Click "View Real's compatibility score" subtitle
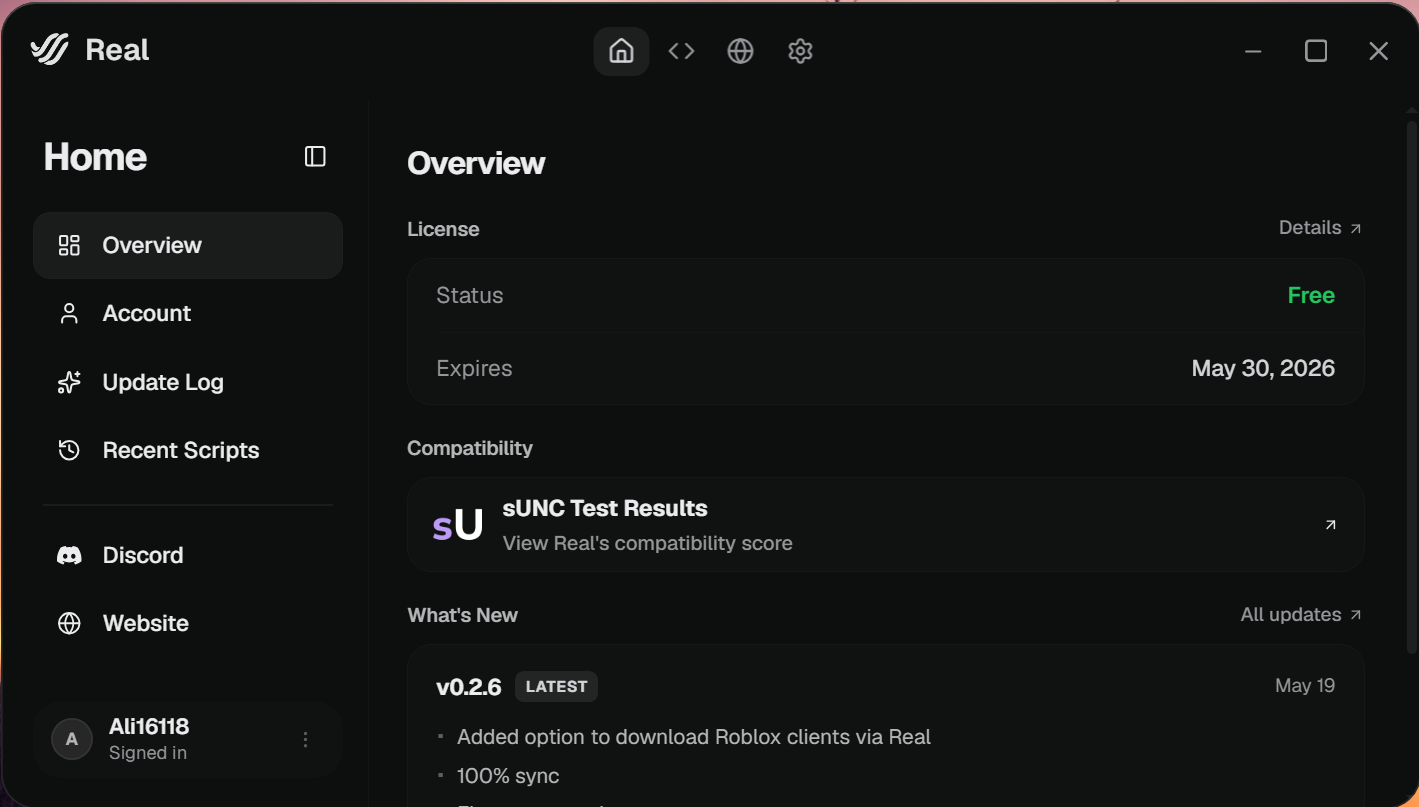The image size is (1419, 807). 647,544
